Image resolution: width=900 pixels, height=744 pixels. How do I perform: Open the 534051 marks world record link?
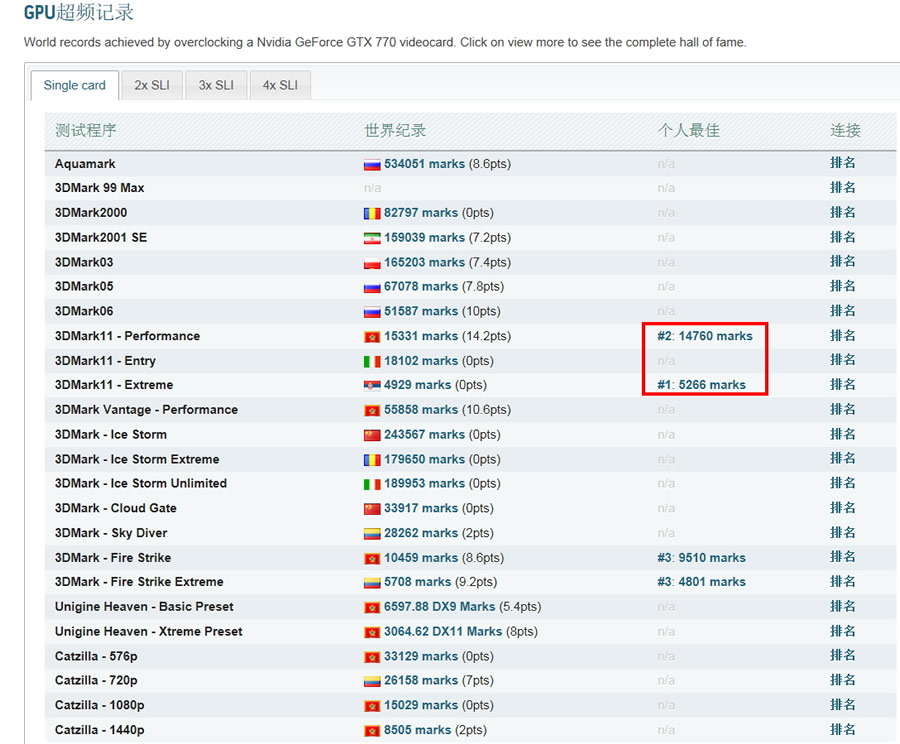tap(424, 164)
